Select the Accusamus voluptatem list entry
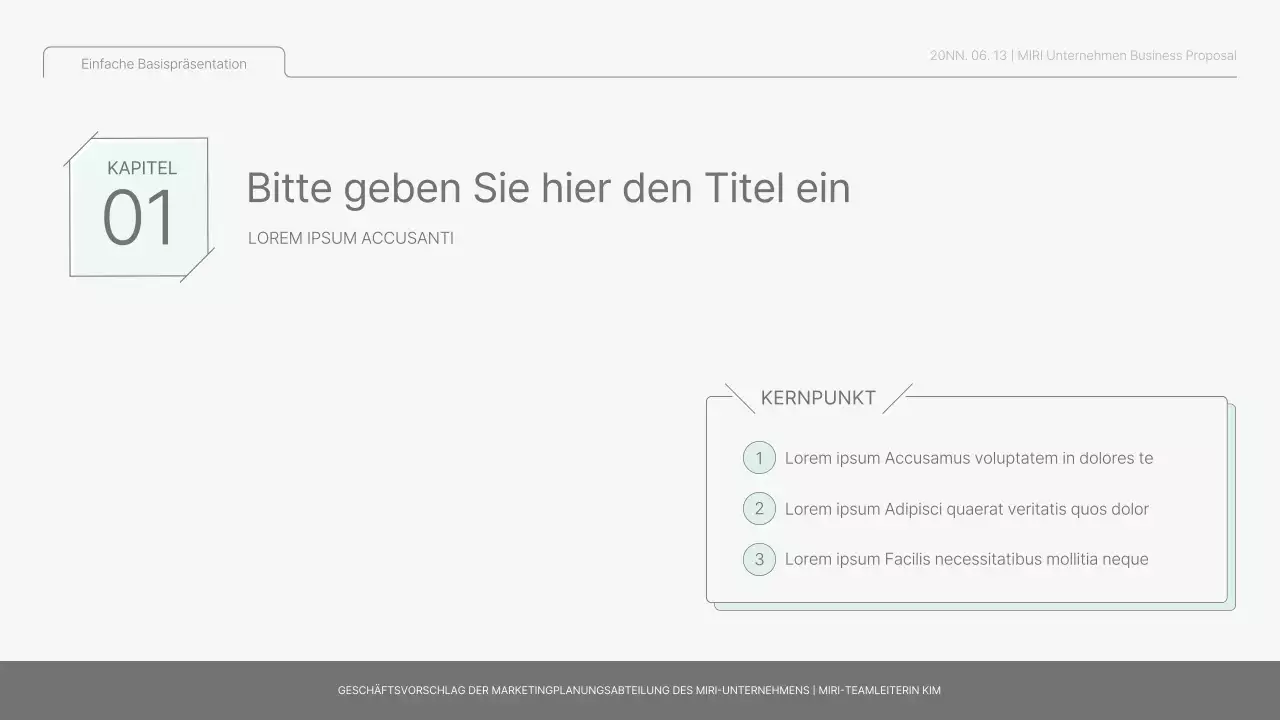 (969, 458)
